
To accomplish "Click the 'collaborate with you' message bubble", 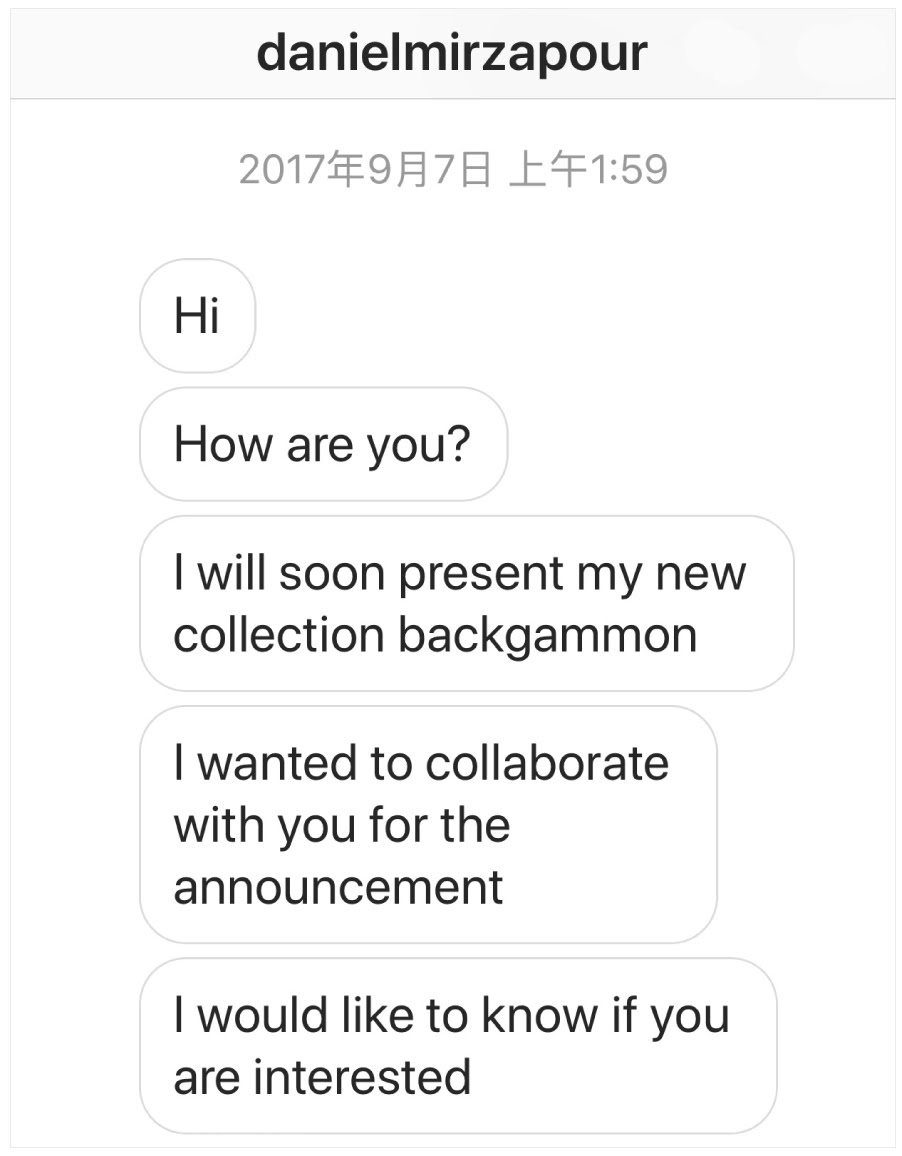I will (x=427, y=824).
